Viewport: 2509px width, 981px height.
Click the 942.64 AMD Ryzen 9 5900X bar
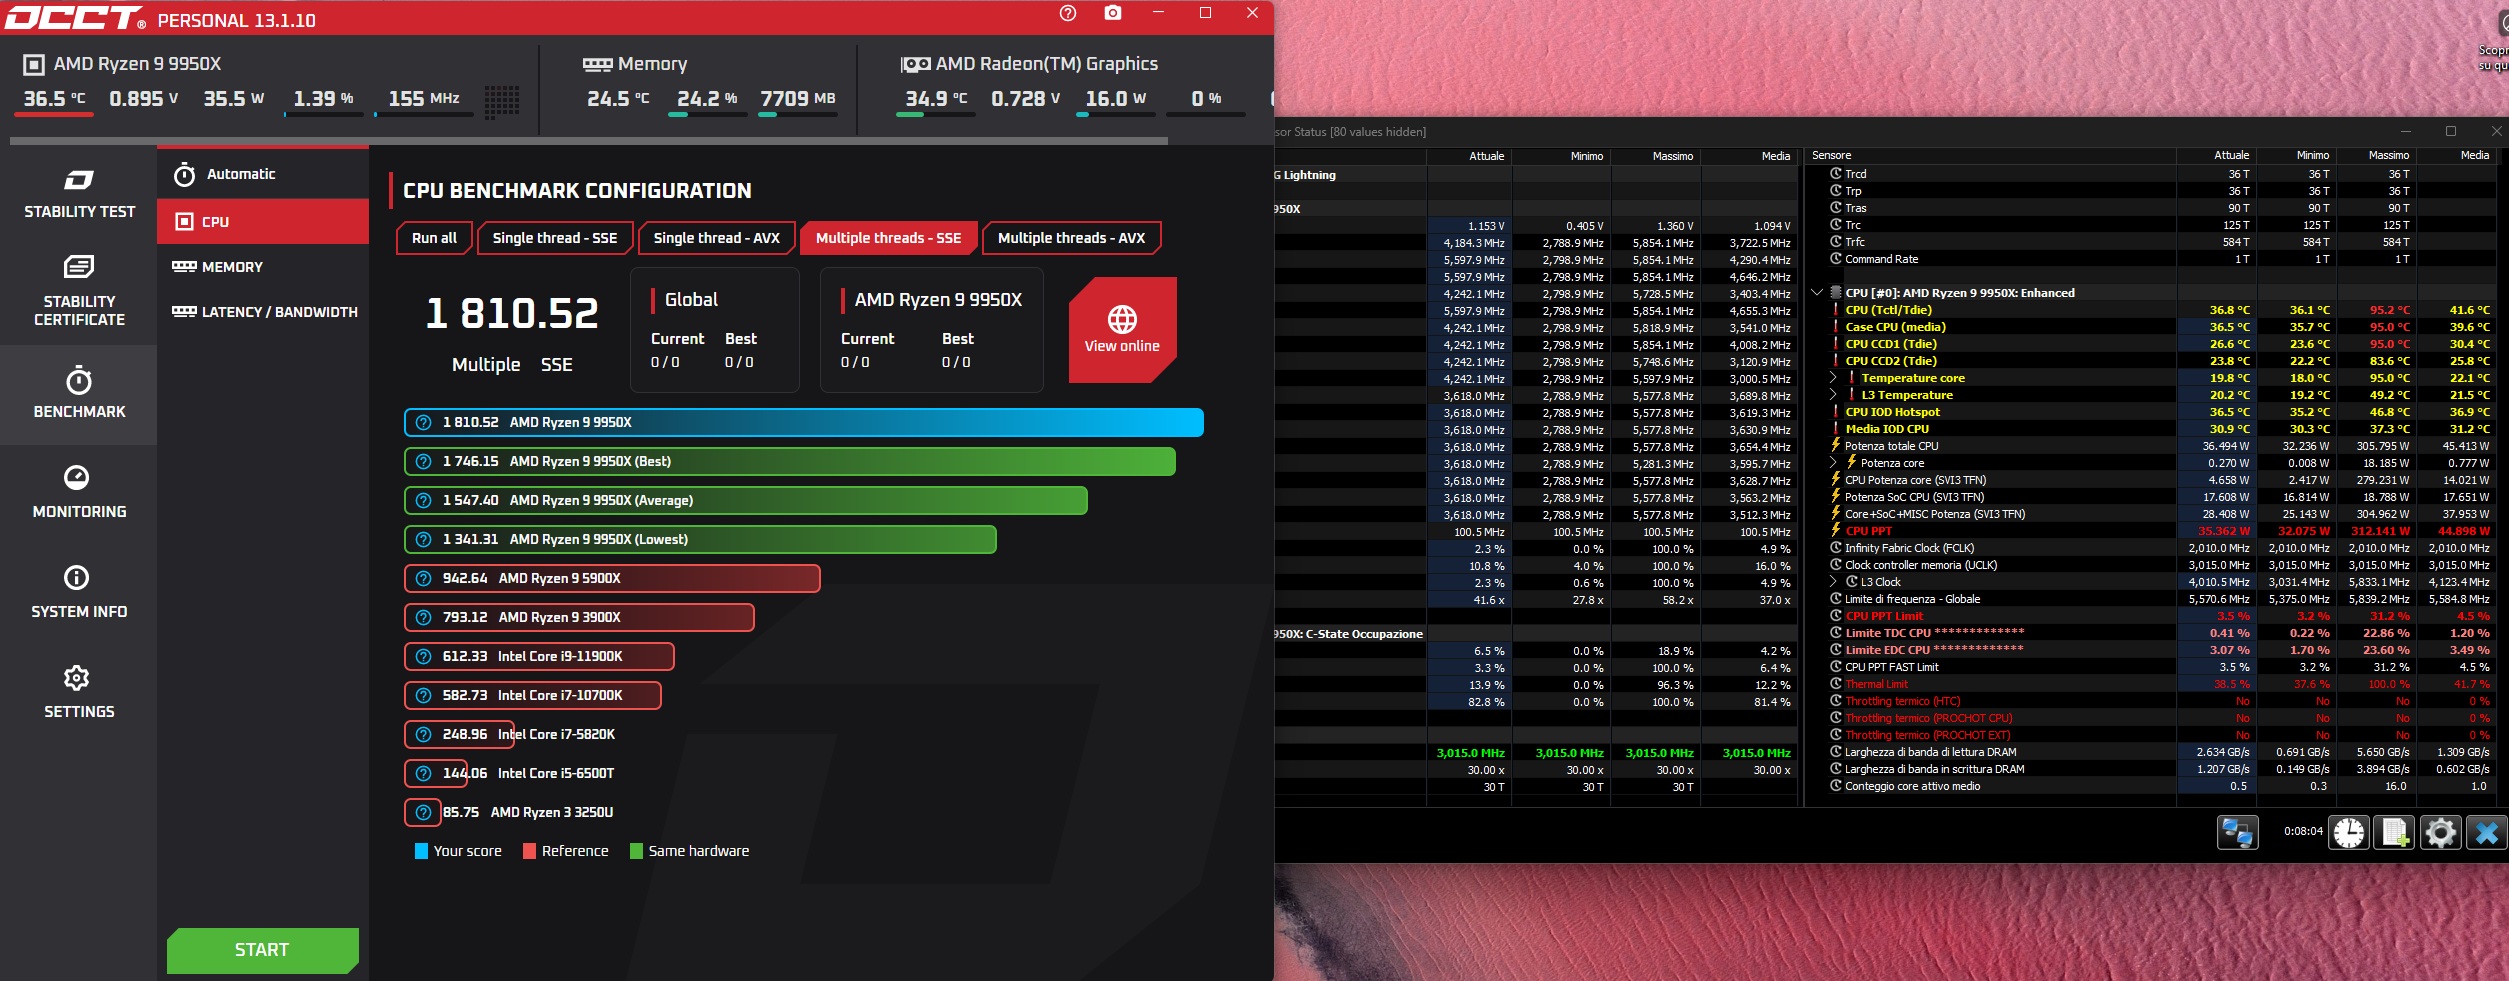point(612,578)
